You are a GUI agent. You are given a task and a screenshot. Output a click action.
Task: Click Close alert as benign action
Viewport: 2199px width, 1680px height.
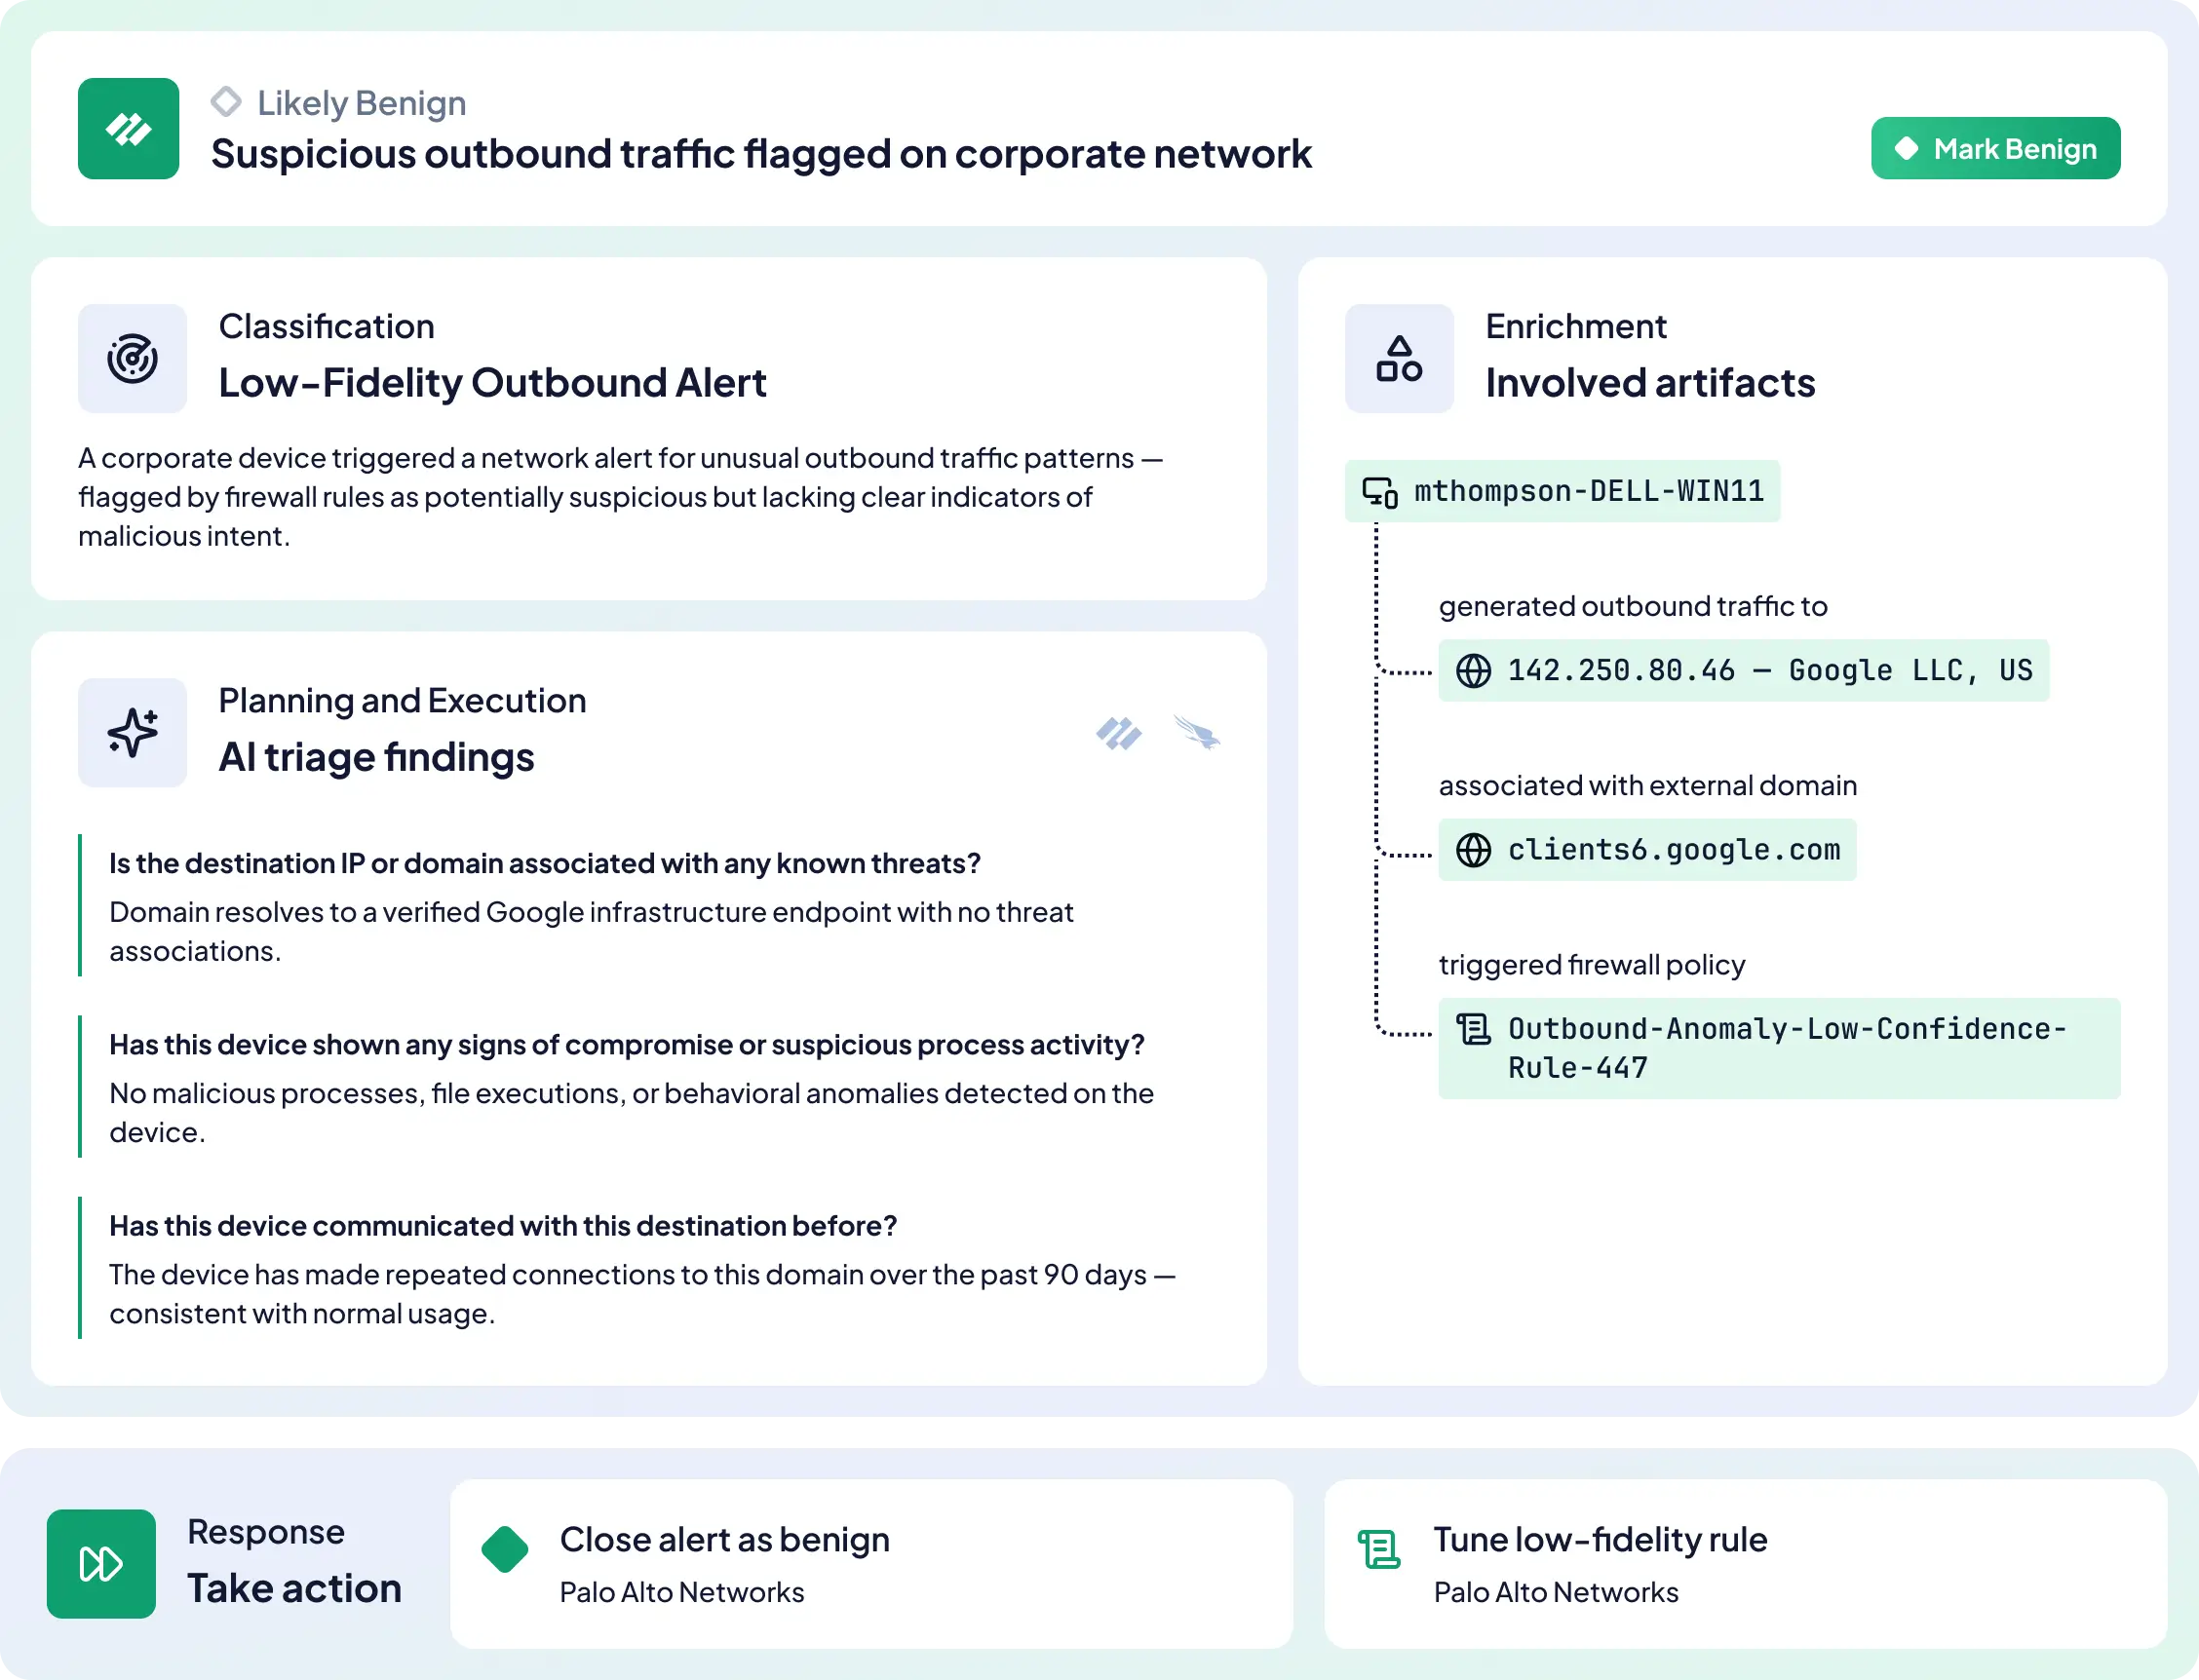(x=870, y=1563)
